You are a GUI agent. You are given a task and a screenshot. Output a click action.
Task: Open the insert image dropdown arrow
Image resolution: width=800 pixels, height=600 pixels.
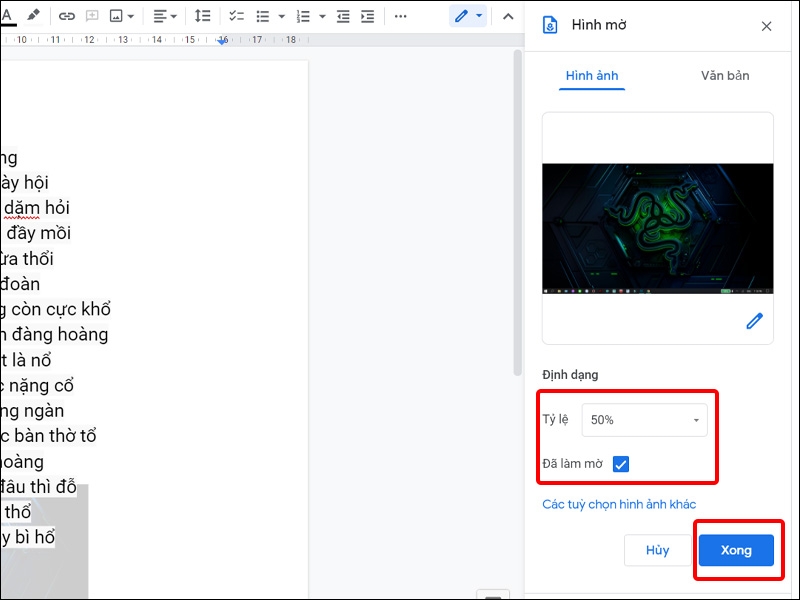coord(131,17)
